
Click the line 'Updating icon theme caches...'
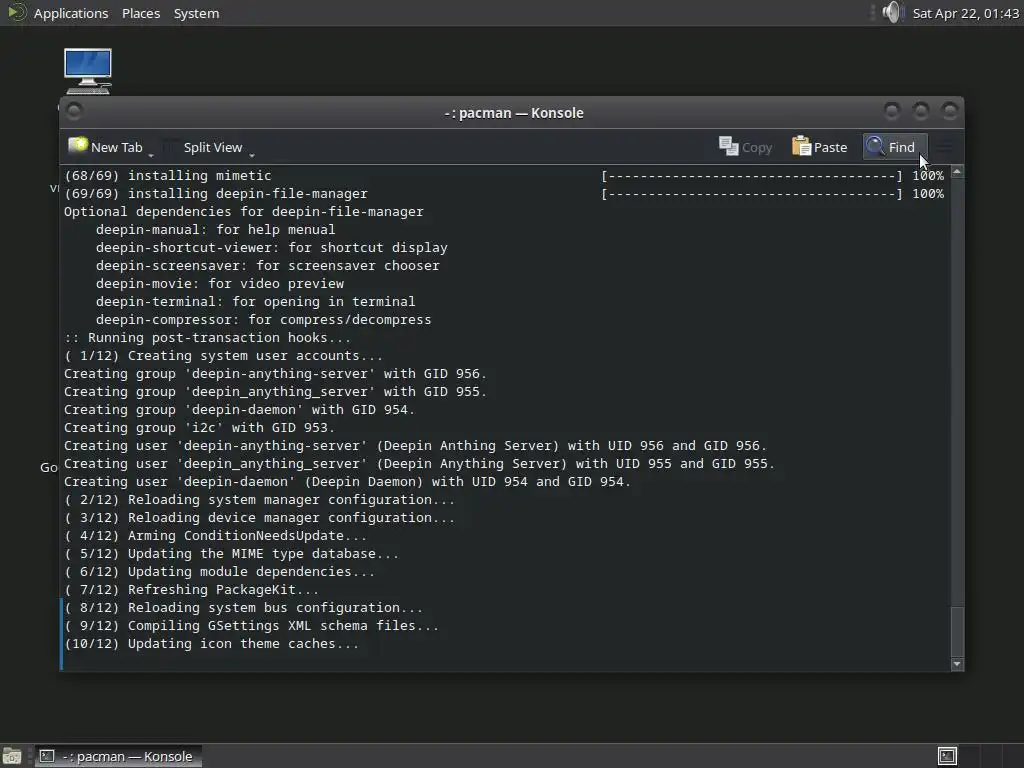[x=212, y=643]
